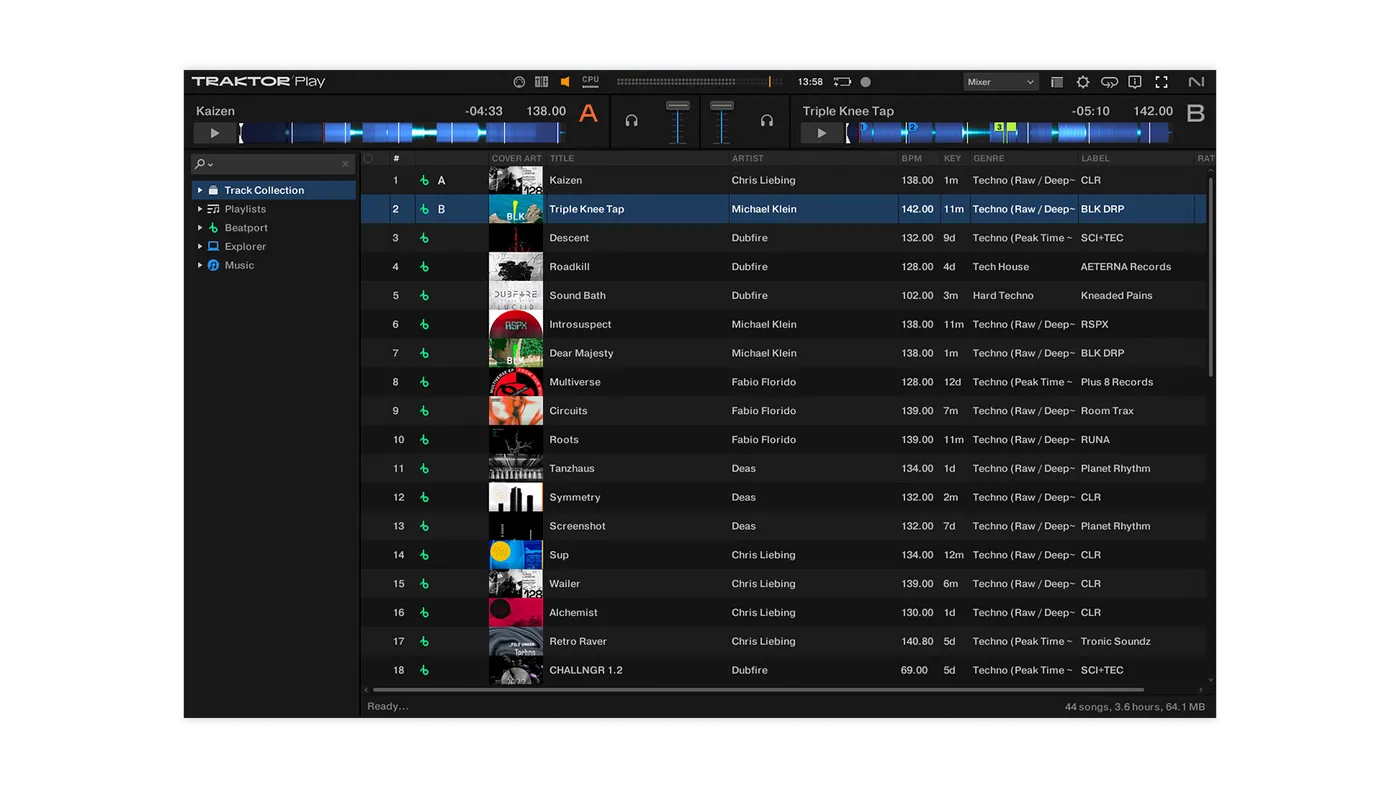
Task: Click the cruise mode loop icon
Action: click(1109, 82)
